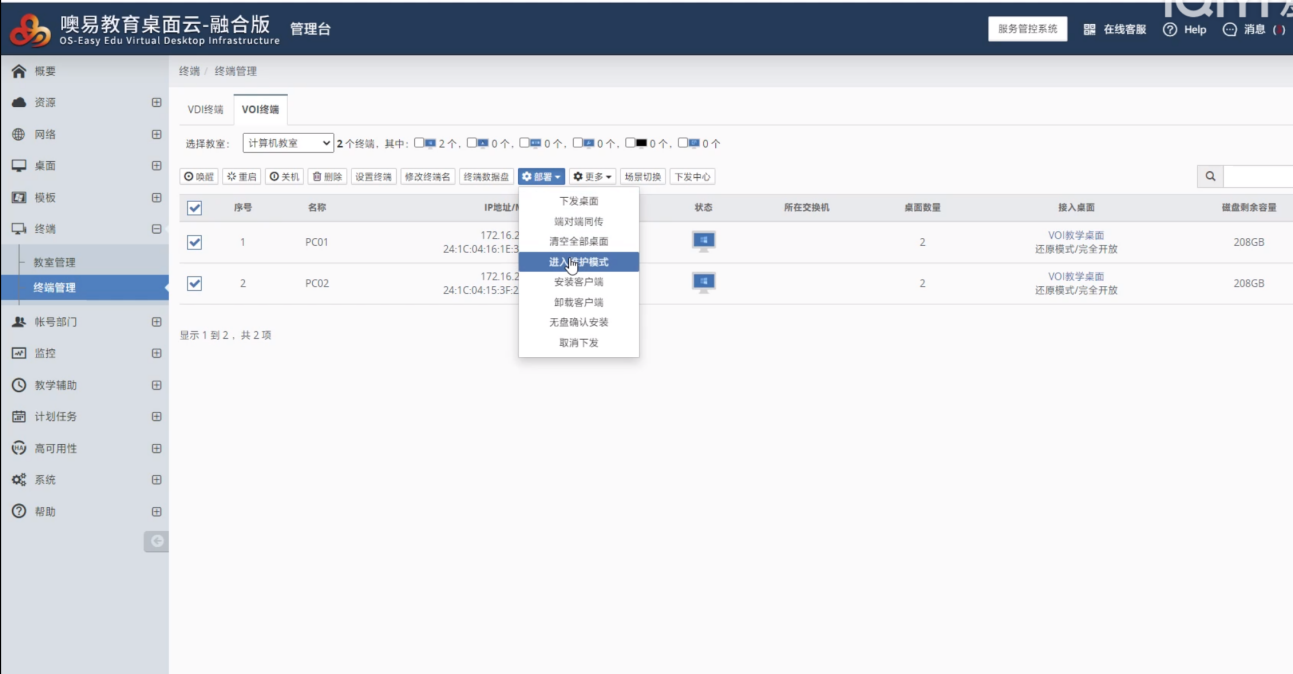This screenshot has height=674, width=1293.
Task: Click the 消息 message icon
Action: point(1230,30)
